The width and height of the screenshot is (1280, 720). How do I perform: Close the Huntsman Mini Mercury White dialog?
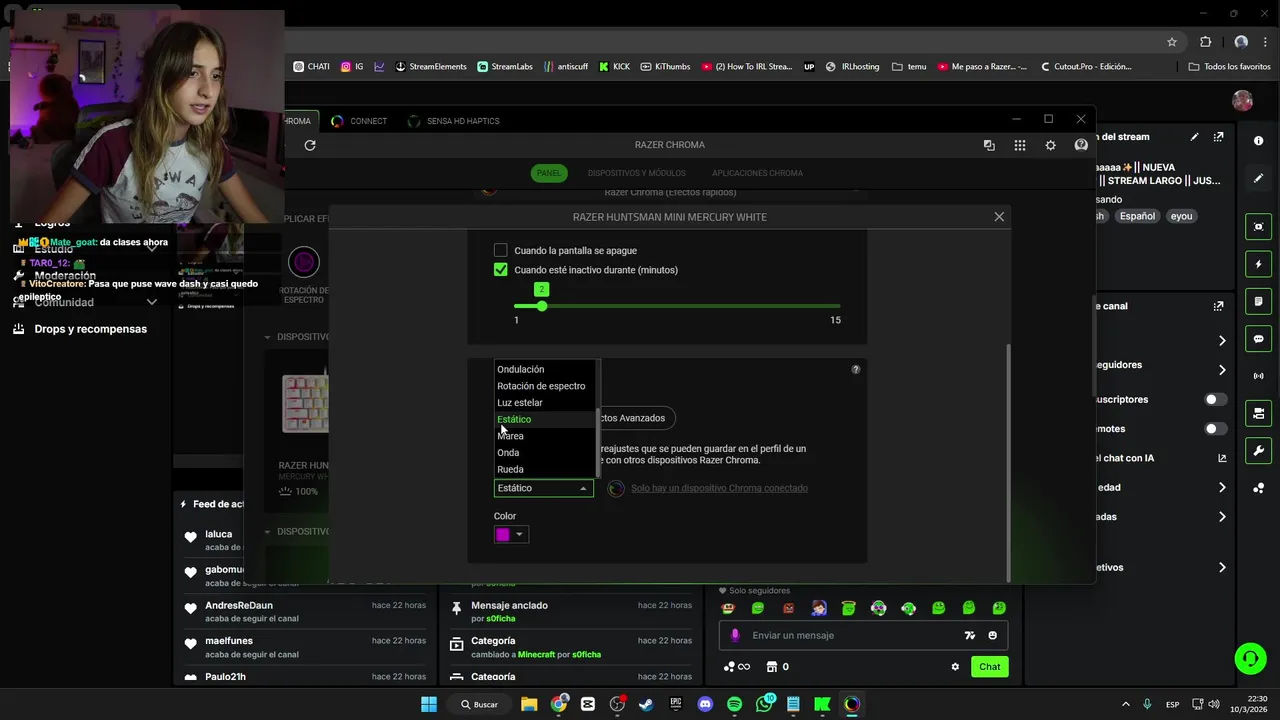tap(999, 217)
